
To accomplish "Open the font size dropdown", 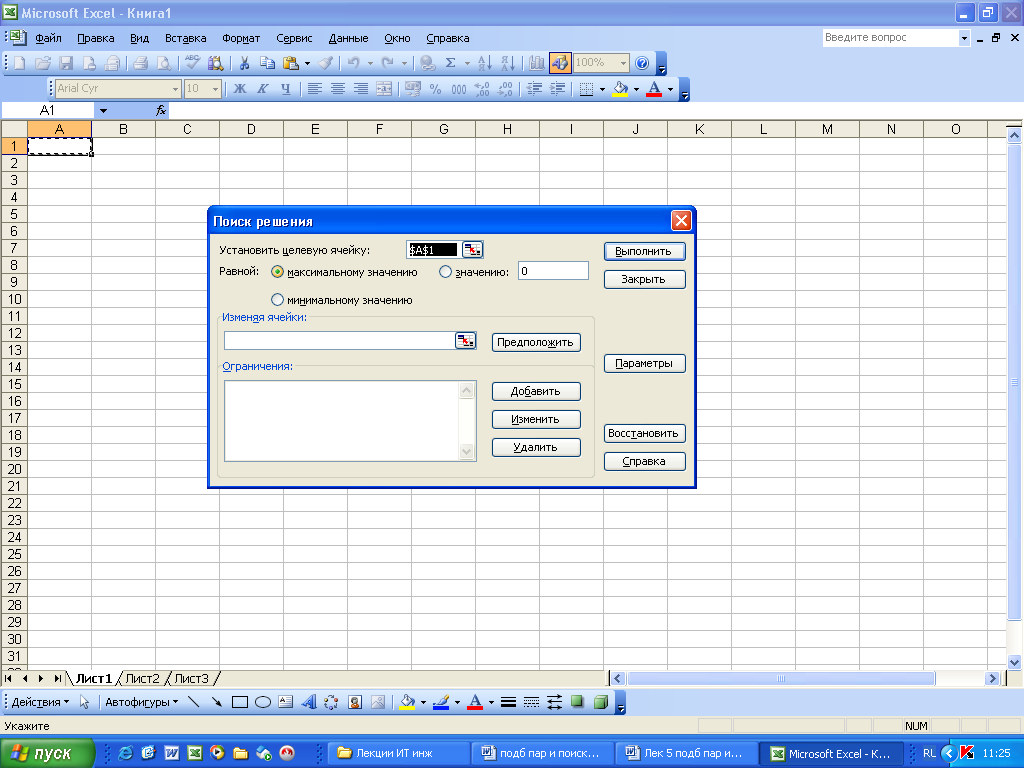I will [x=216, y=89].
